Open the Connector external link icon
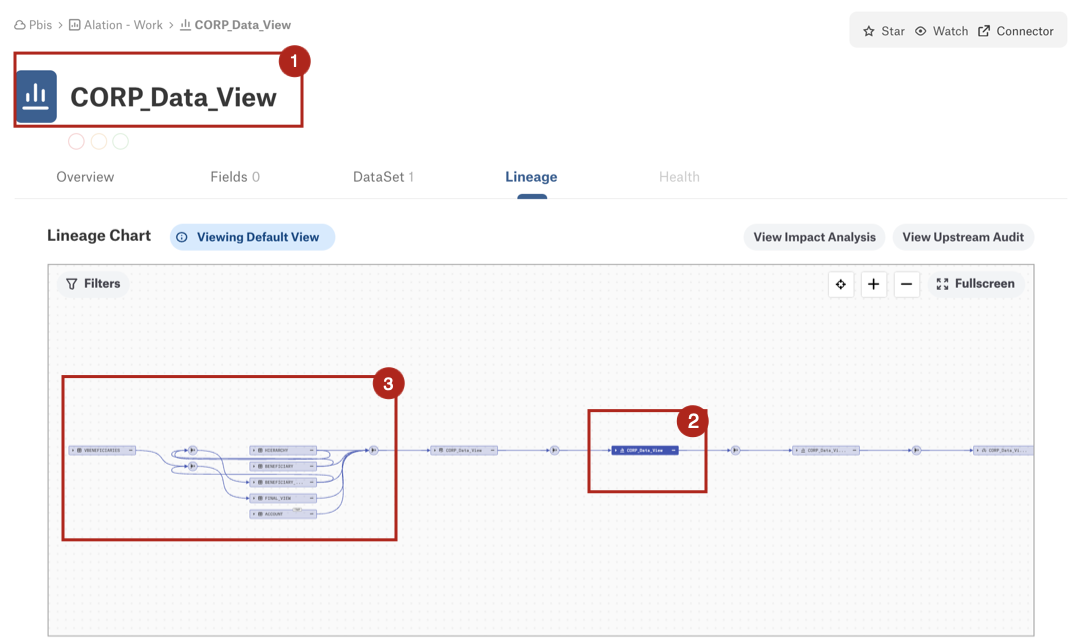The height and width of the screenshot is (644, 1080). pyautogui.click(x=984, y=31)
